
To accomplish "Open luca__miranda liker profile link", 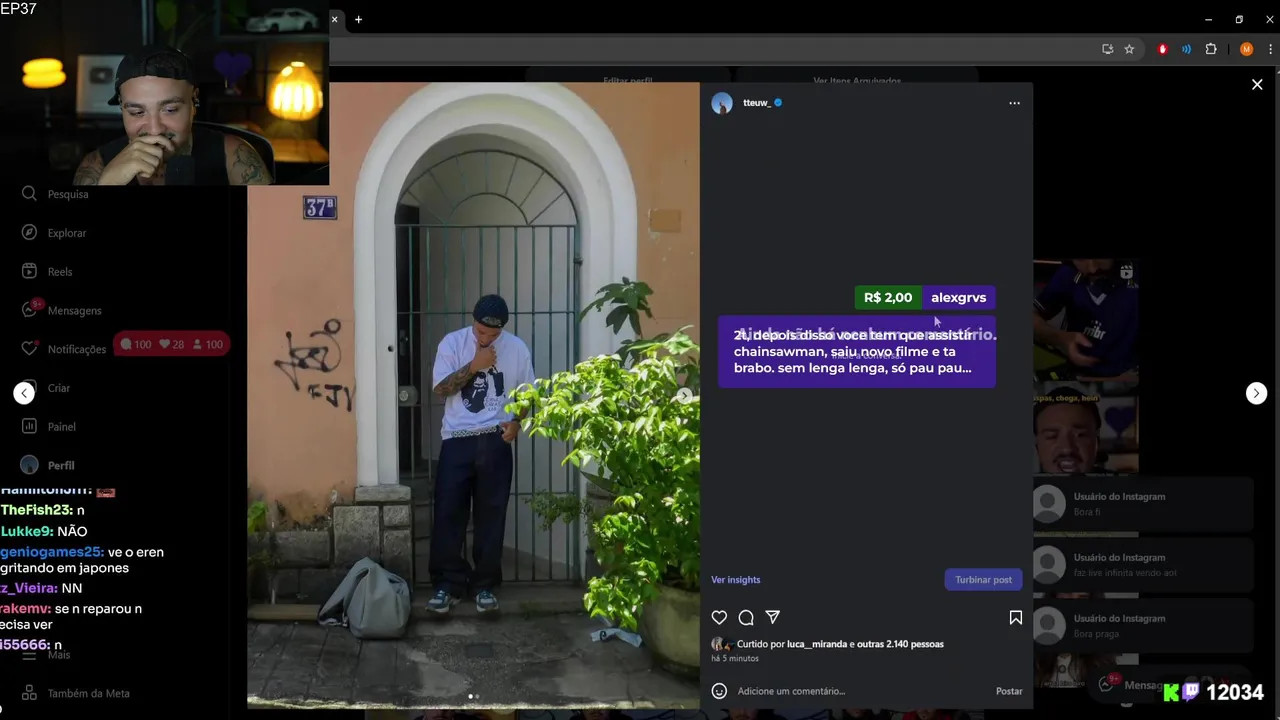I will click(x=817, y=644).
